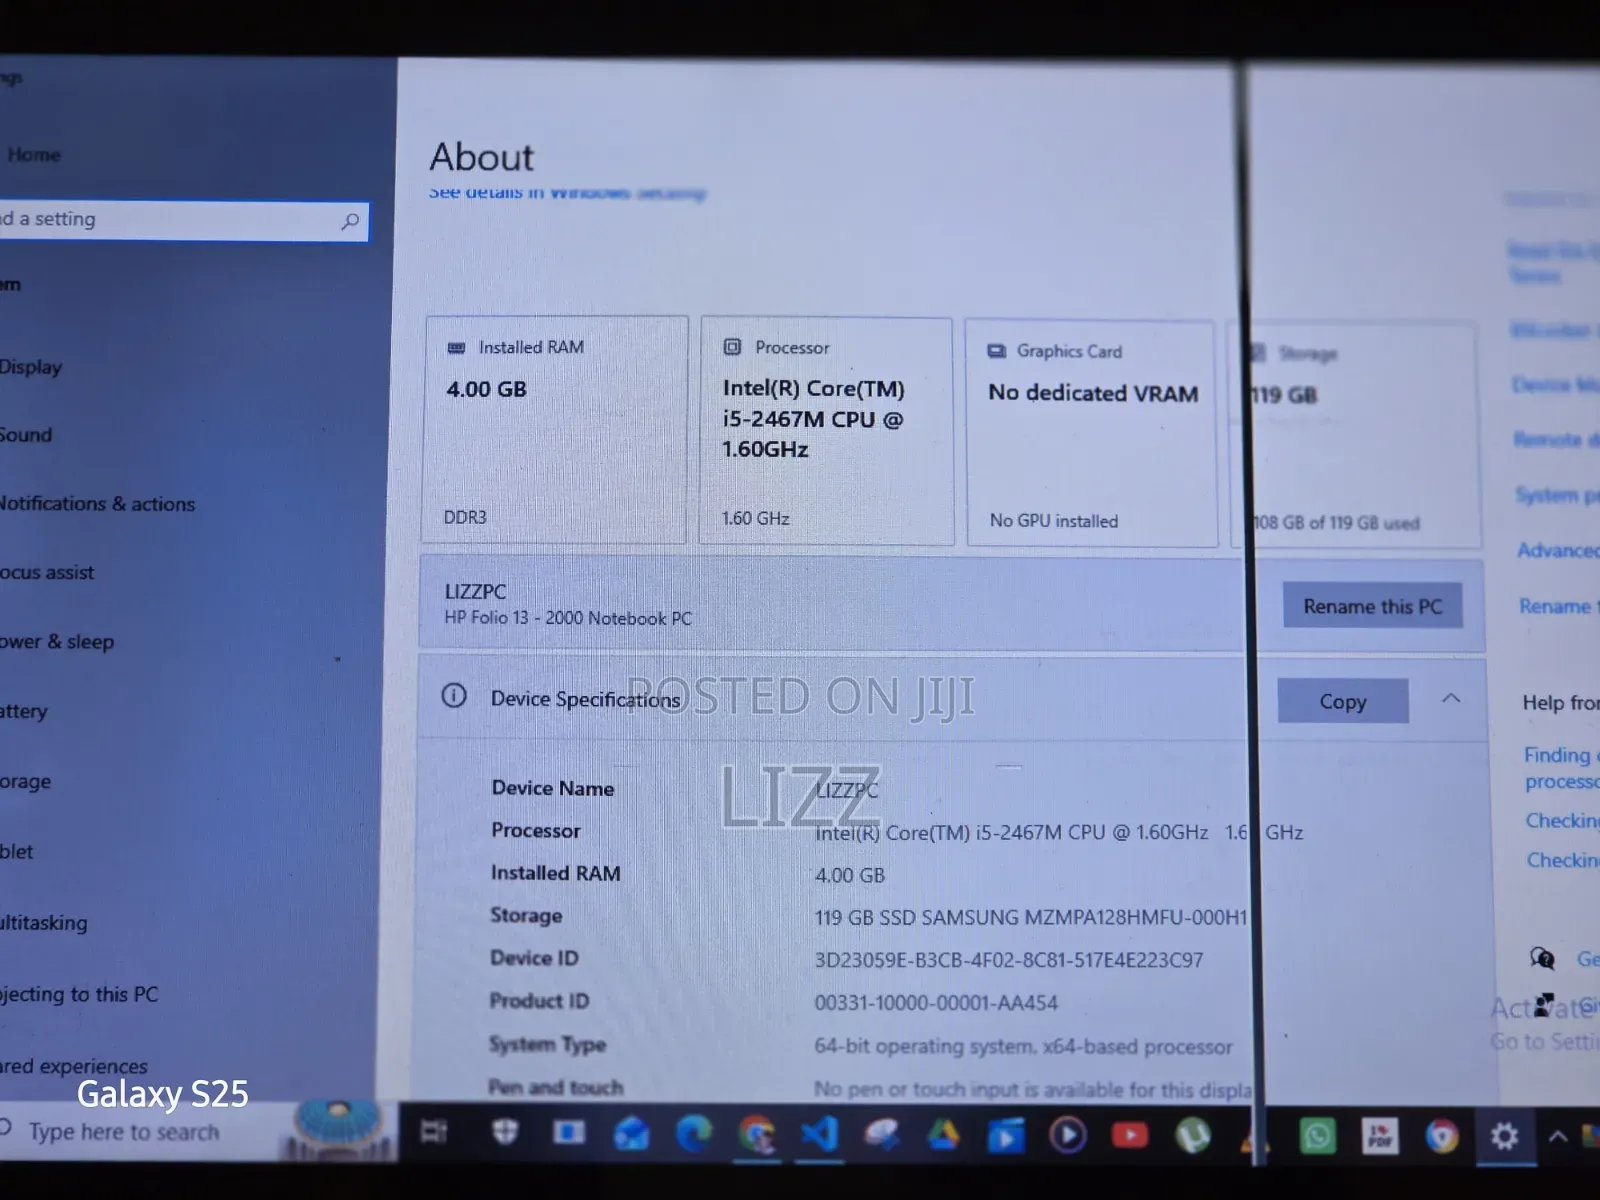This screenshot has height=1200, width=1600.
Task: Collapse the Device Specifications section
Action: [1451, 698]
